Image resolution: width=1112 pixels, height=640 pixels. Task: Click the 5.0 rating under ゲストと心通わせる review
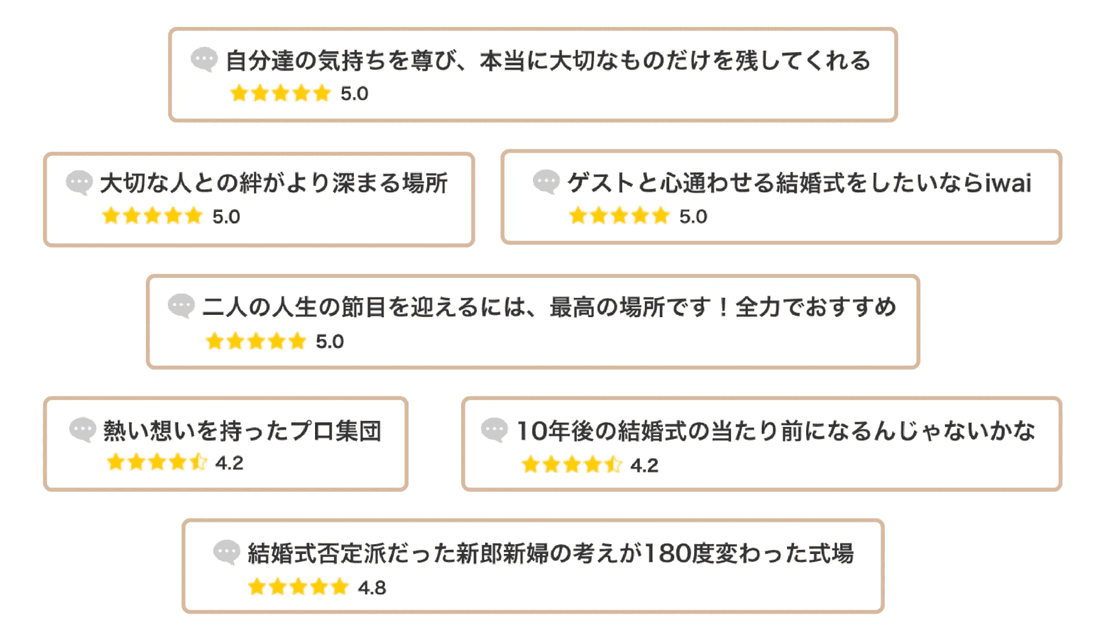coord(693,216)
